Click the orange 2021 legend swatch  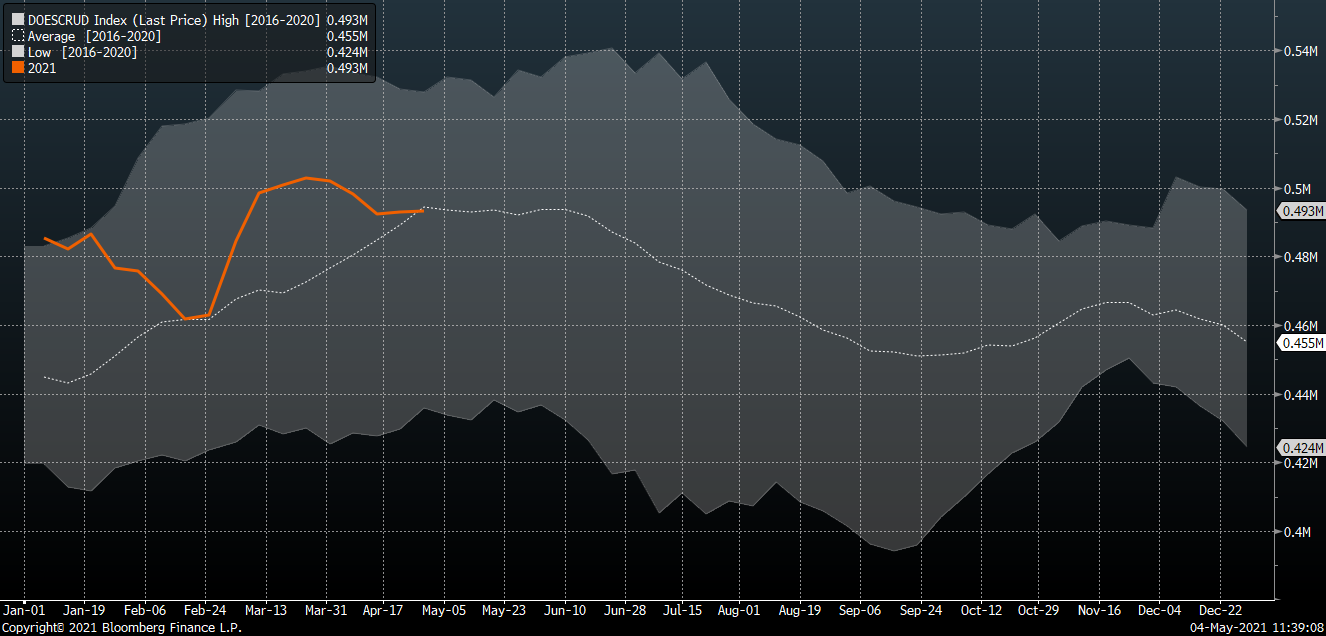coord(17,68)
